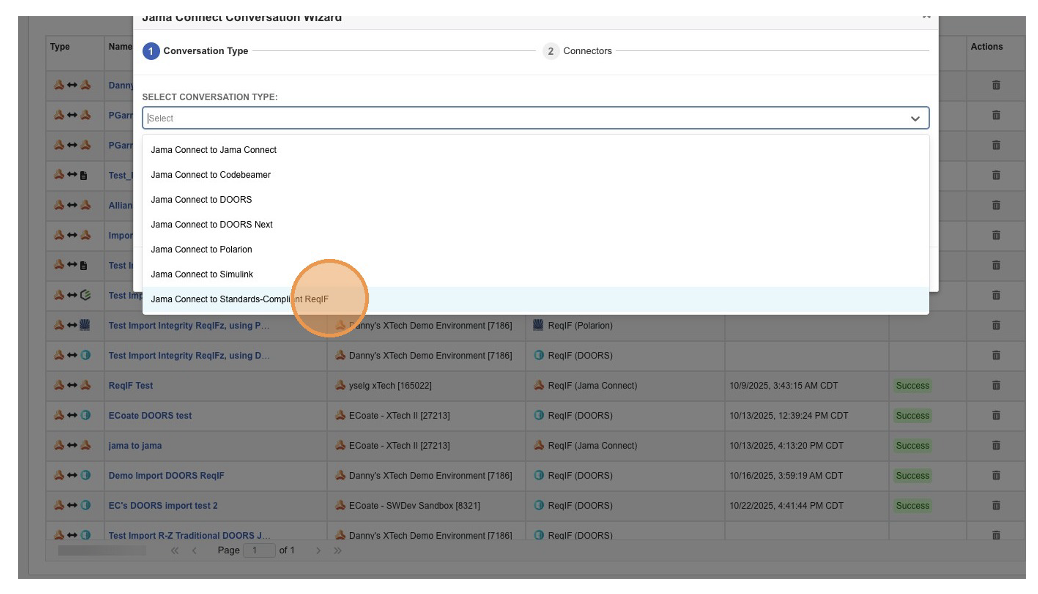Click the horizontal scrollbar below the table
The width and height of the screenshot is (1038, 594).
(x=102, y=550)
